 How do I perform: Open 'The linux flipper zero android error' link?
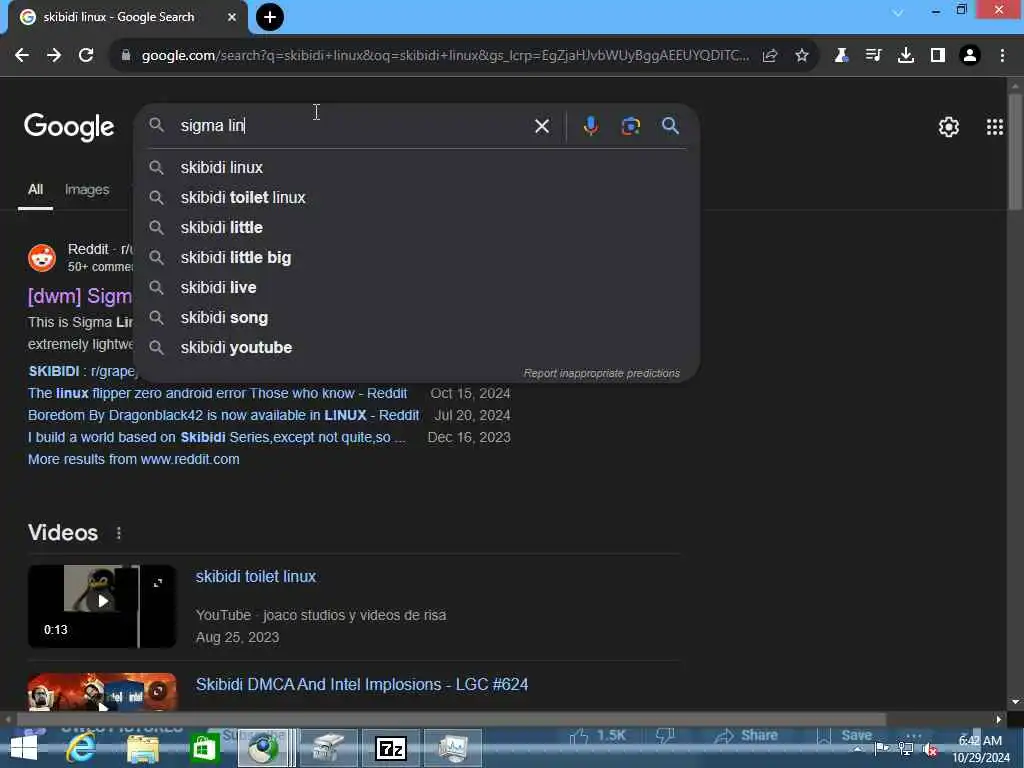[x=217, y=393]
